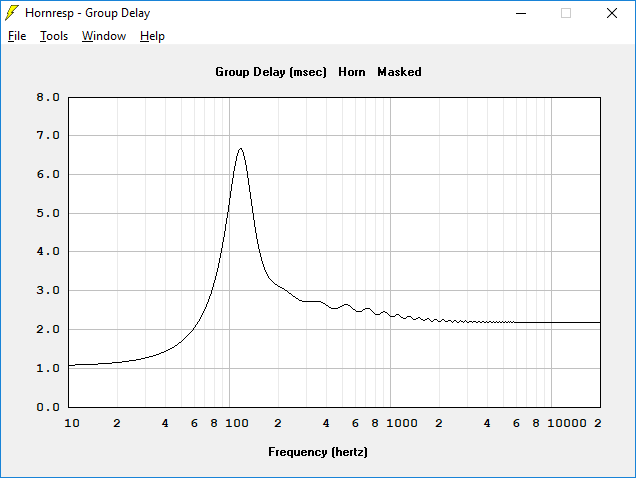Click the 'Frequency (hertz)' axis label
Image resolution: width=636 pixels, height=478 pixels.
[318, 452]
